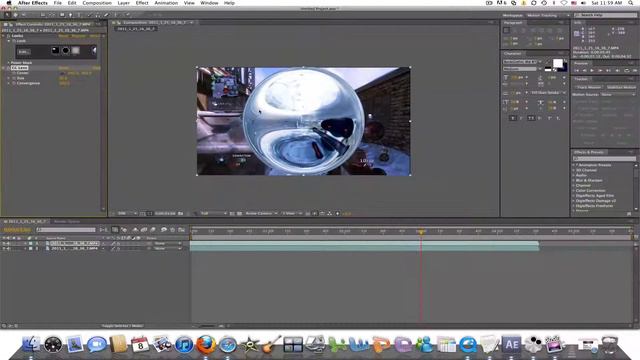Toggle Live Update switch in timeline

pyautogui.click(x=115, y=230)
